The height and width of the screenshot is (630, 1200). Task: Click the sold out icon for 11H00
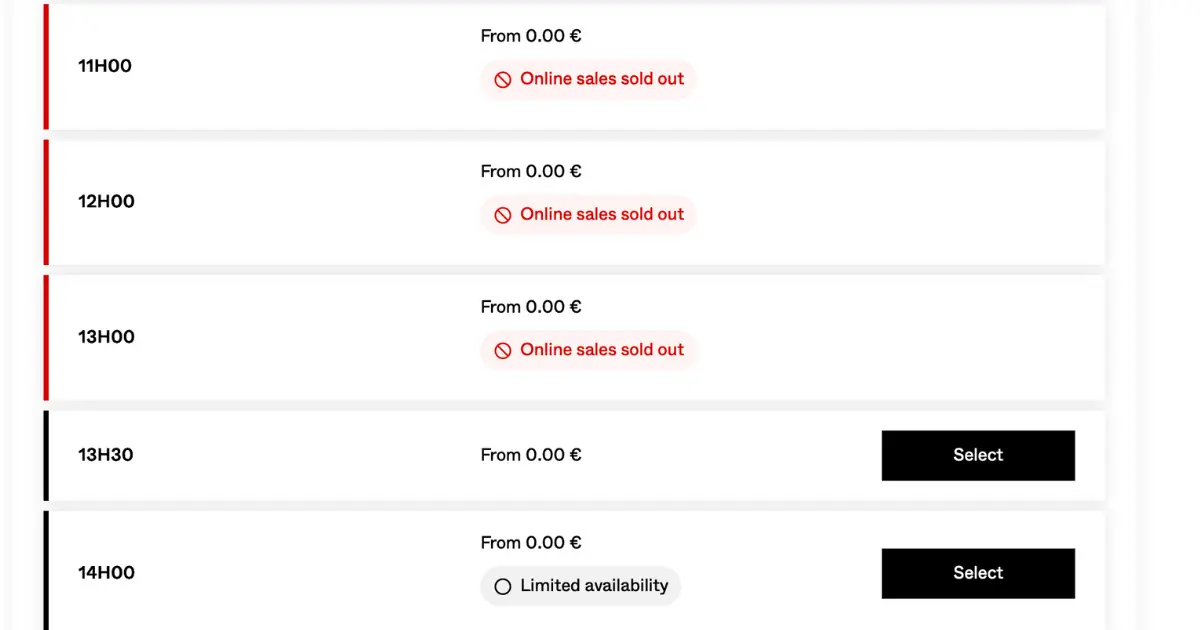[x=503, y=79]
